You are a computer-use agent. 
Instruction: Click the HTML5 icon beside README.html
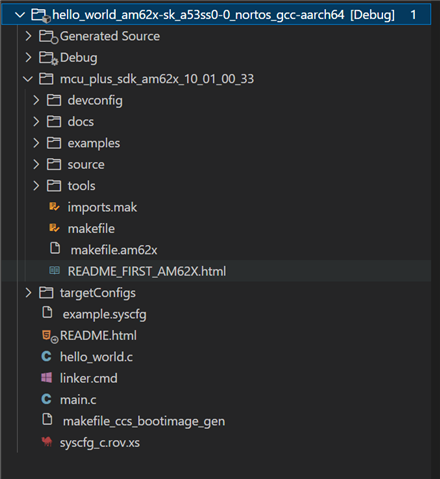50,337
